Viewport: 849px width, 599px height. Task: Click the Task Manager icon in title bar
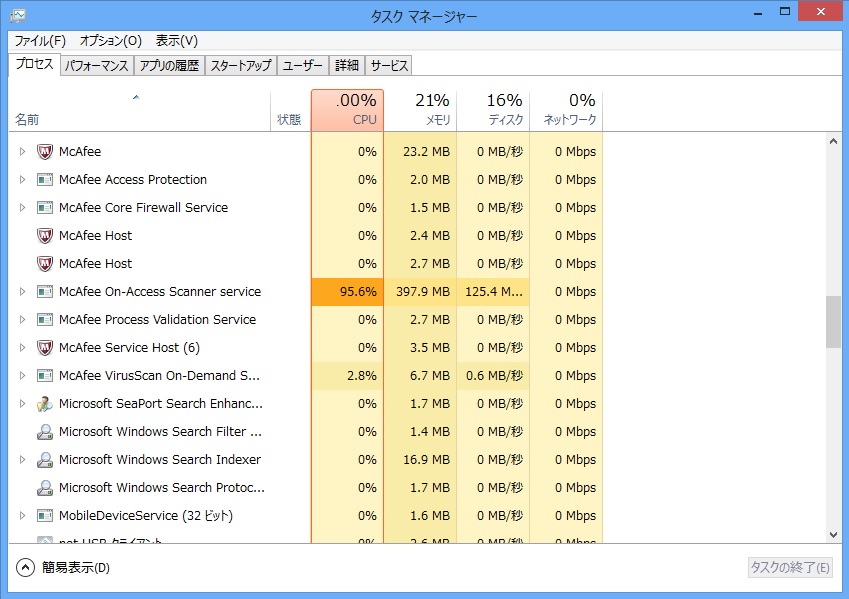pos(18,16)
